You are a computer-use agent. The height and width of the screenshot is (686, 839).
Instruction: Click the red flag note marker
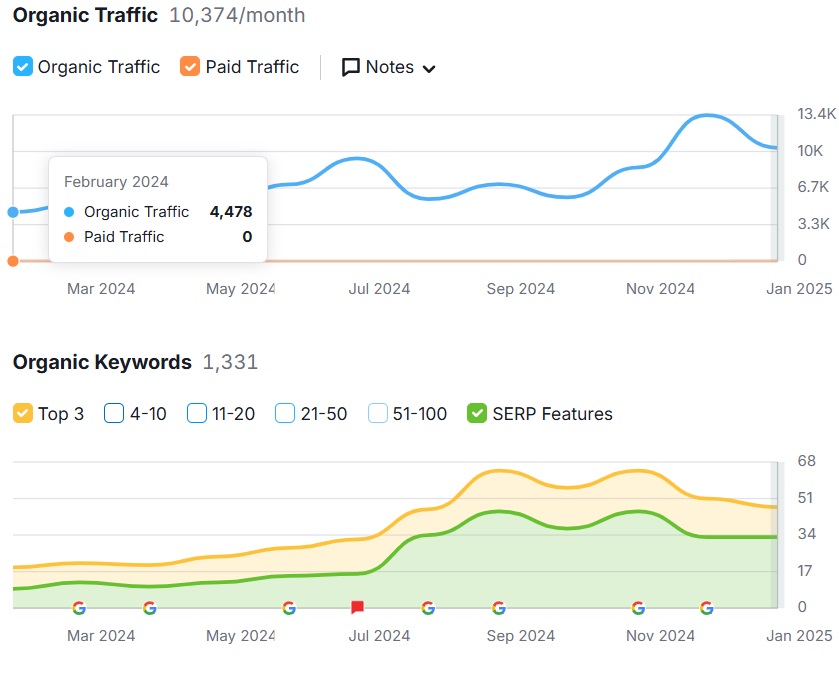click(x=357, y=607)
